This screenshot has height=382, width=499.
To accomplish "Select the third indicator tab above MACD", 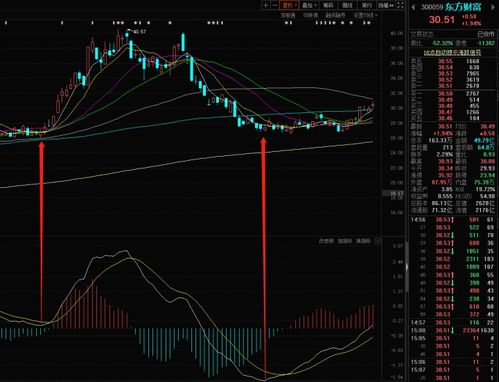I will [363, 241].
